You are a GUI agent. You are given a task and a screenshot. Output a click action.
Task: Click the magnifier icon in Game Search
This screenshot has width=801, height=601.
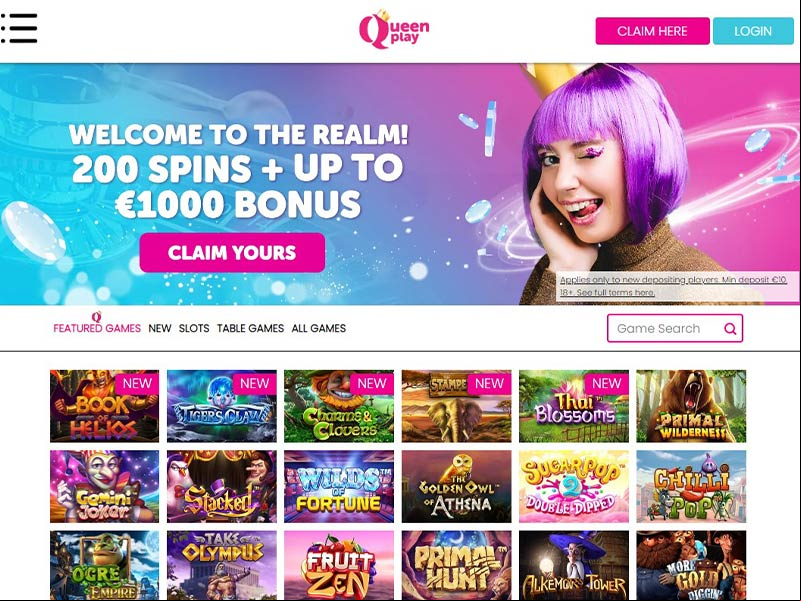point(730,329)
